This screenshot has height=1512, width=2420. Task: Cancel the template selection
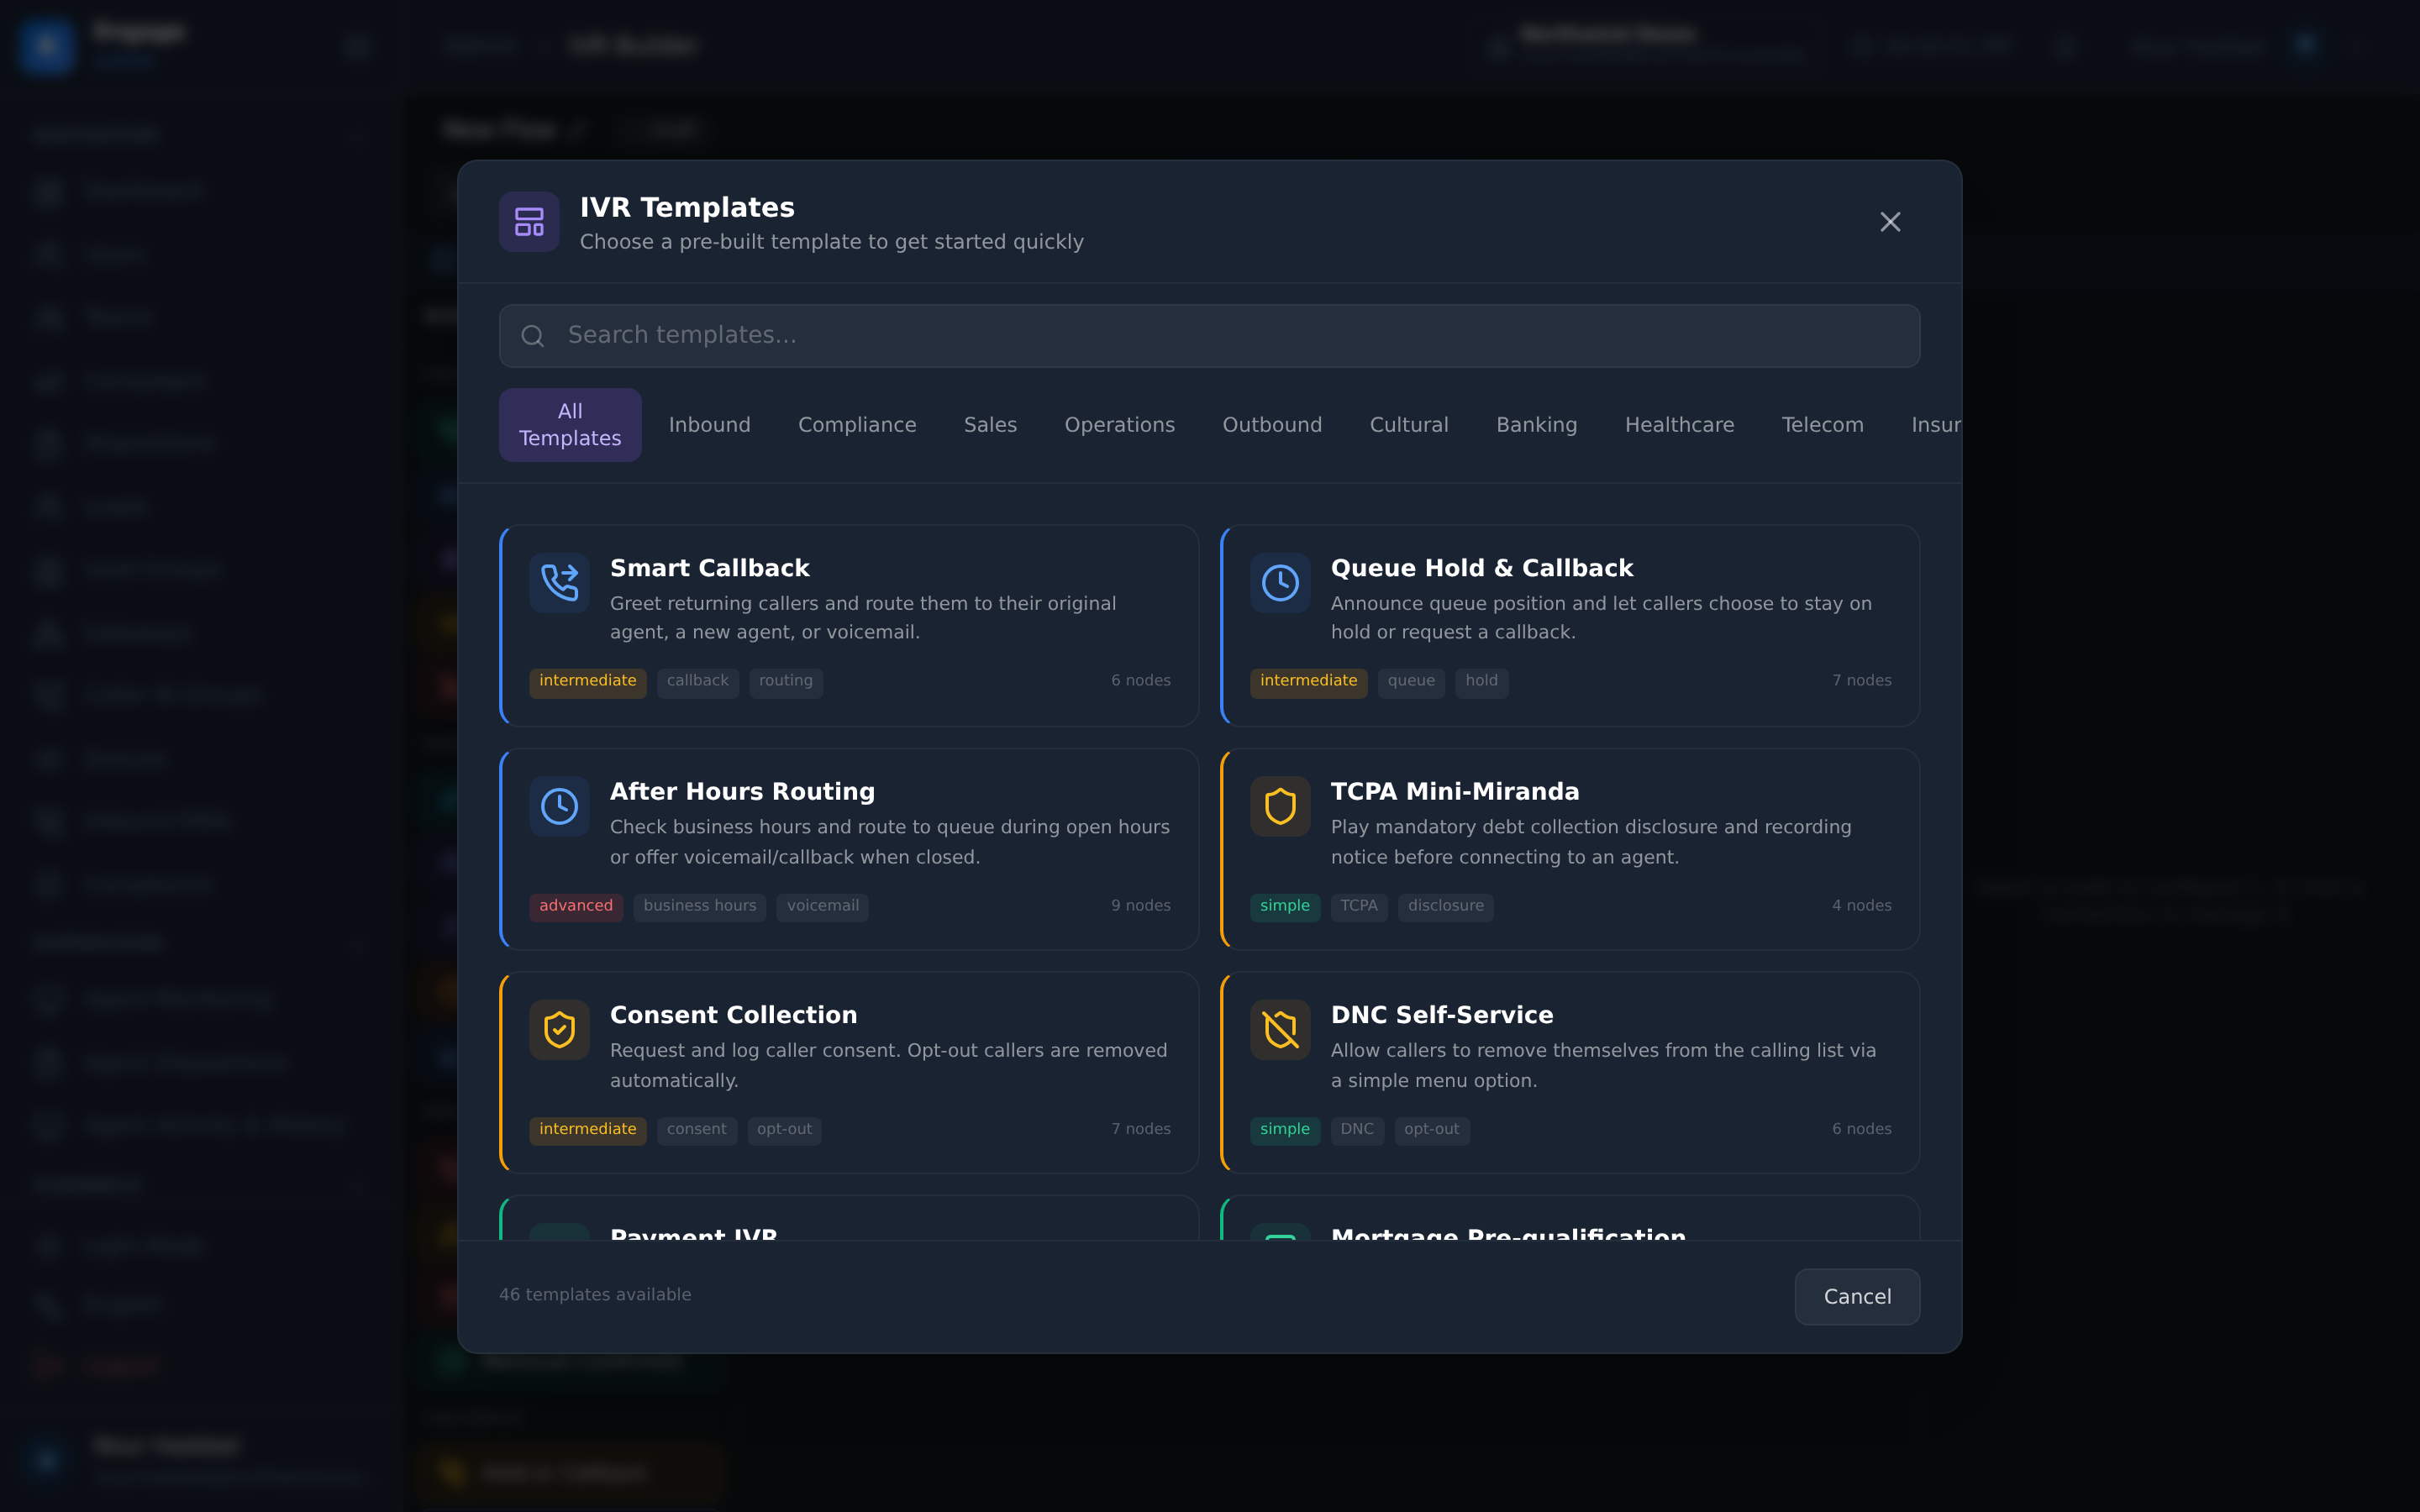pos(1857,1297)
